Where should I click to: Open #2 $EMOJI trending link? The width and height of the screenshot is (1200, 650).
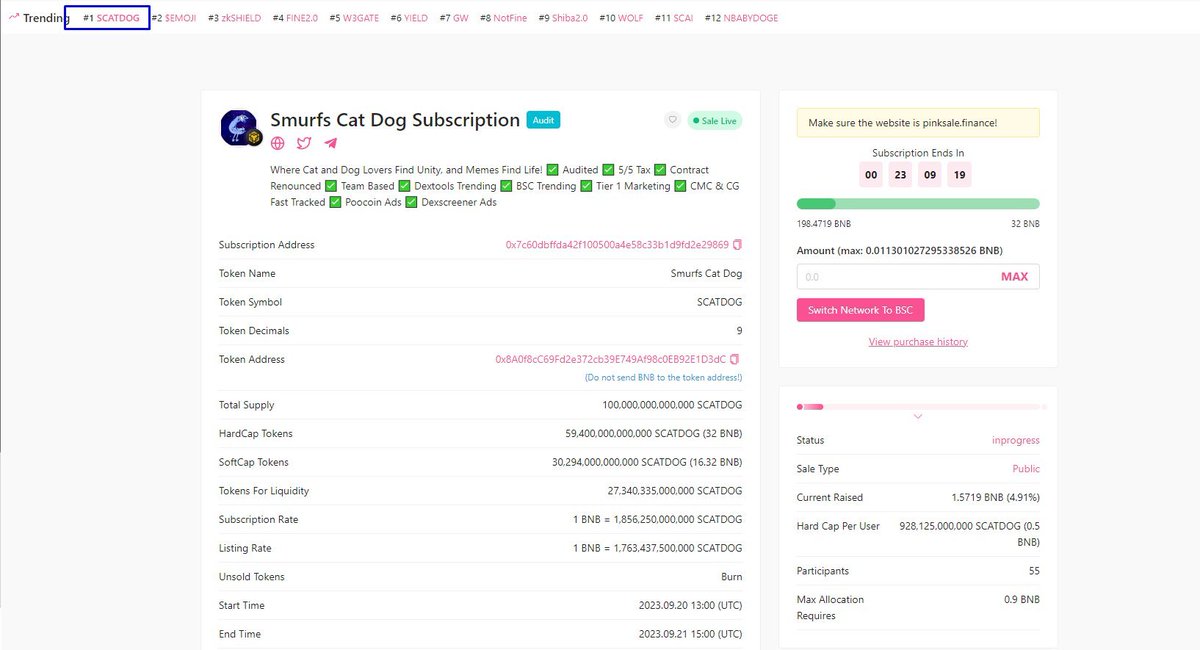174,18
